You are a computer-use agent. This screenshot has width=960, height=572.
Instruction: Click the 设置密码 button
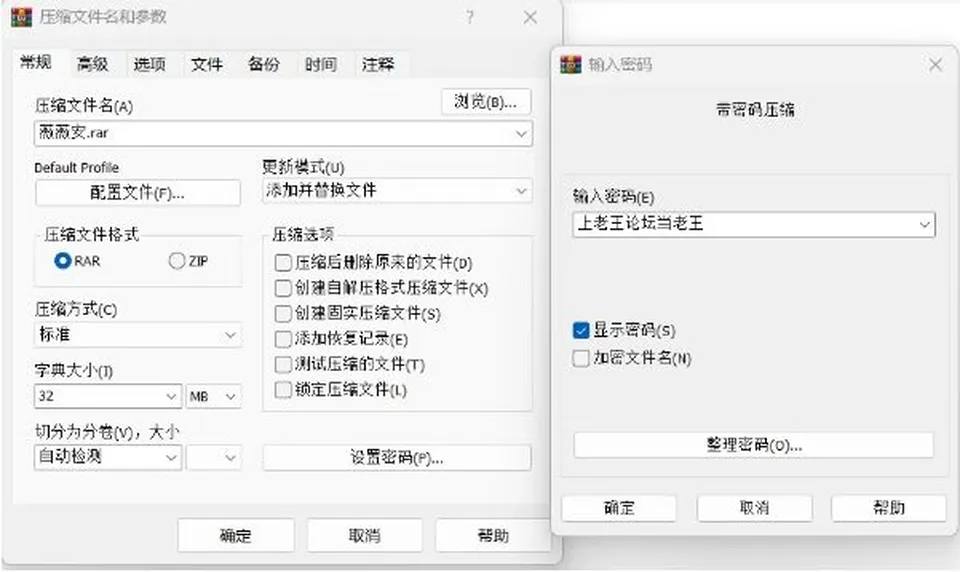397,457
